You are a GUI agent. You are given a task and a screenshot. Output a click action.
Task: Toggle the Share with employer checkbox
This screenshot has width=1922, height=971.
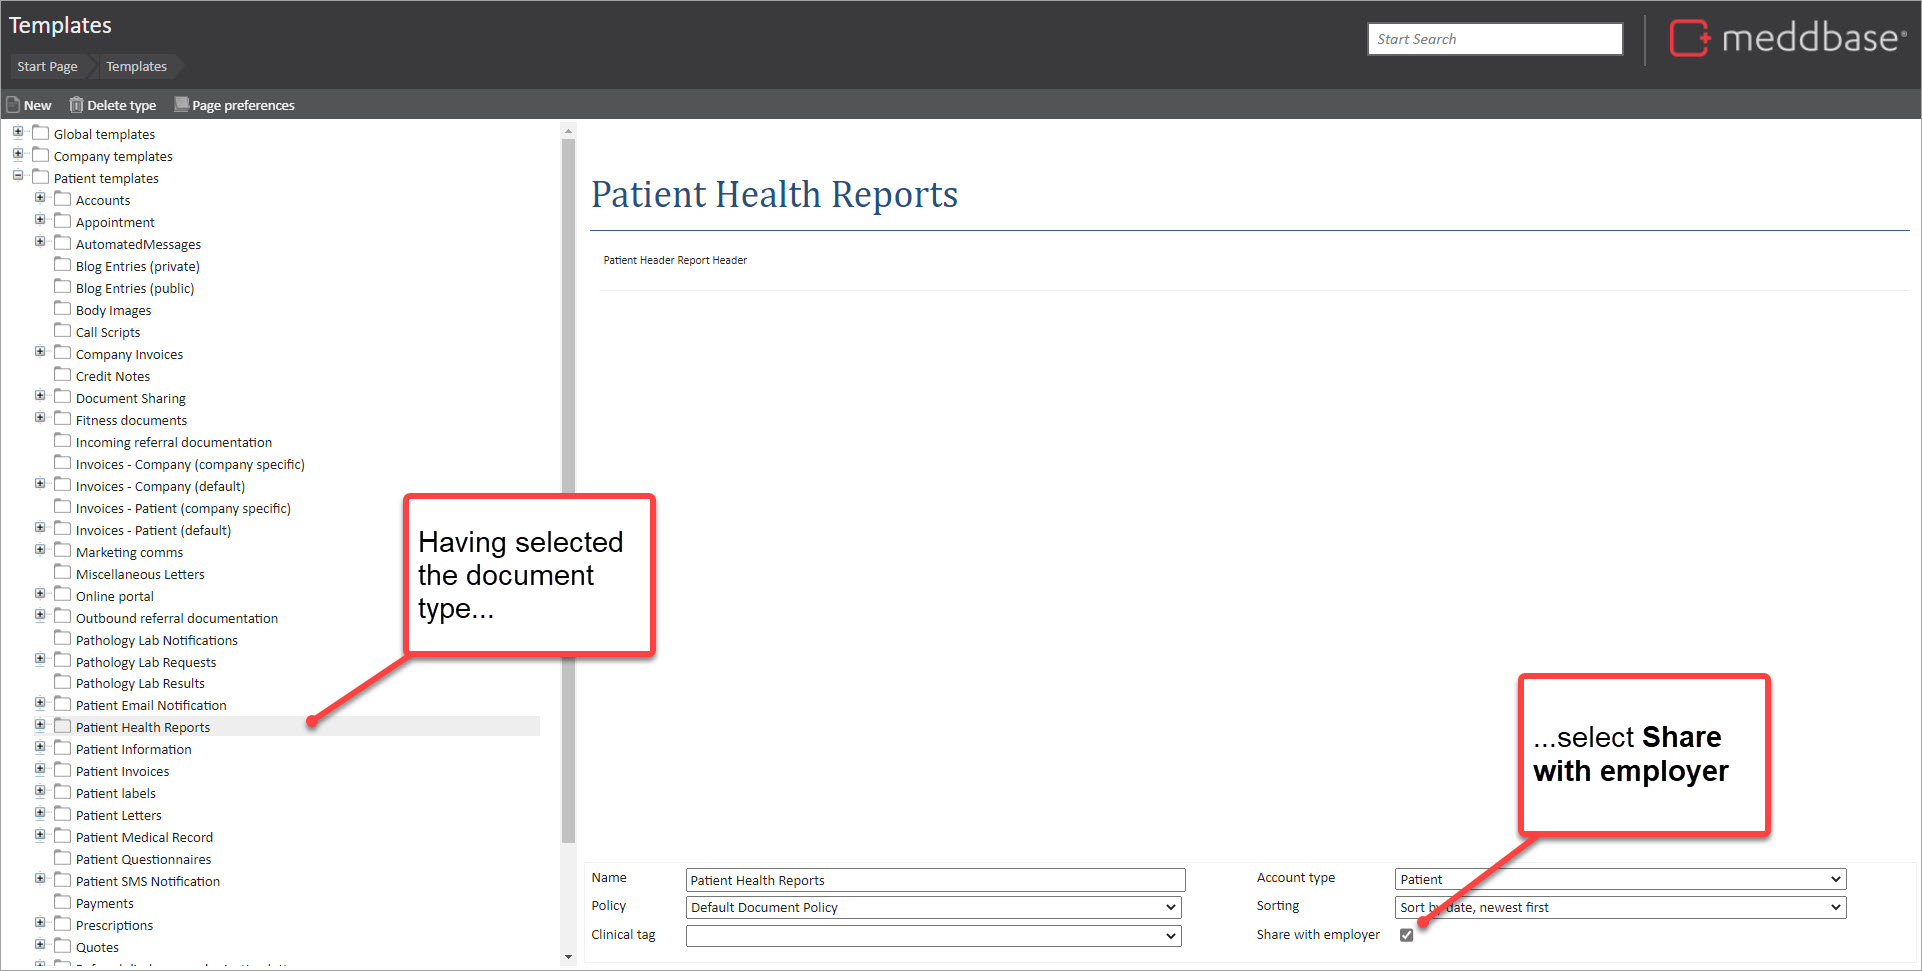(x=1406, y=935)
